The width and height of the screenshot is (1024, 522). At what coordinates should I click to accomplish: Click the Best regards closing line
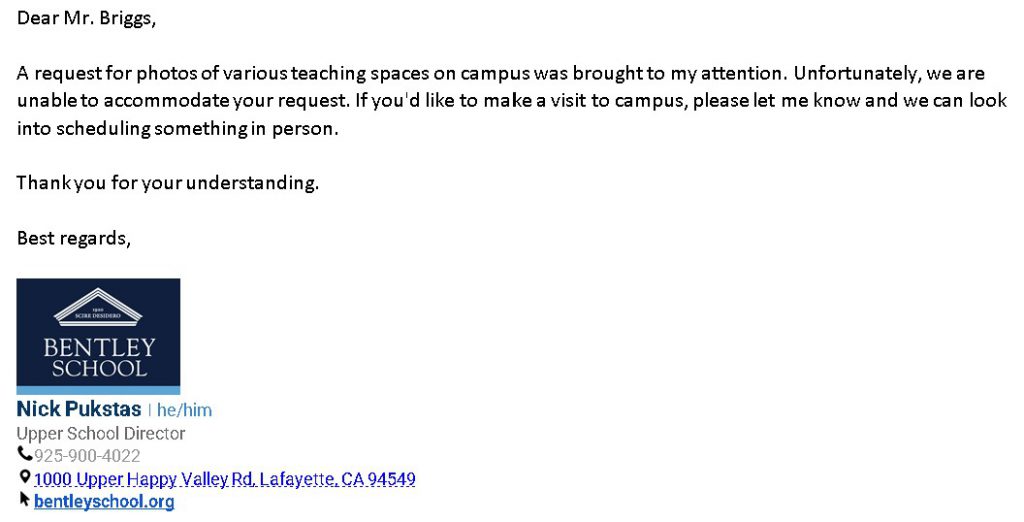coord(74,238)
